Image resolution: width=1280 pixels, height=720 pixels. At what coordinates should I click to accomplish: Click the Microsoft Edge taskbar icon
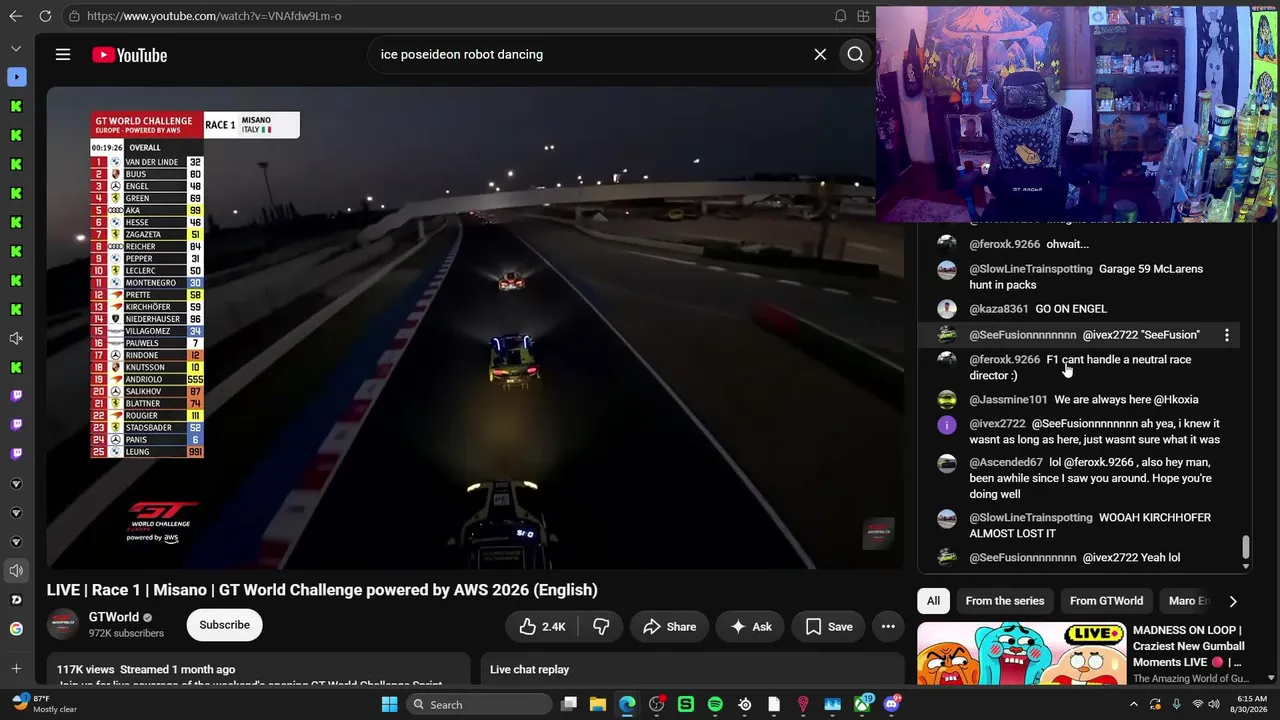click(627, 705)
